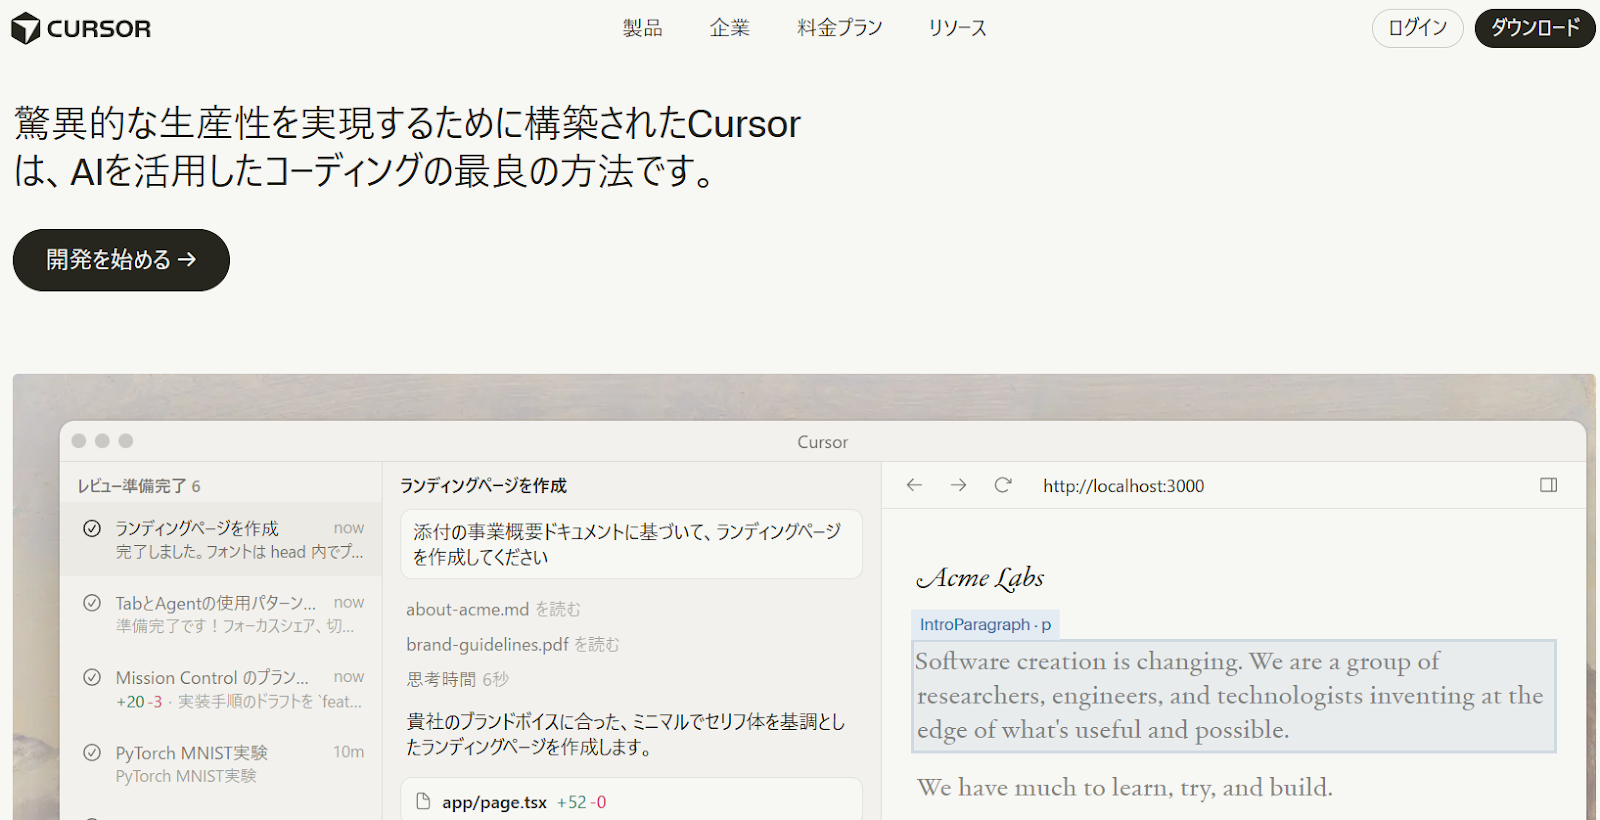Click the localhost:3000 address field

[x=1124, y=486]
